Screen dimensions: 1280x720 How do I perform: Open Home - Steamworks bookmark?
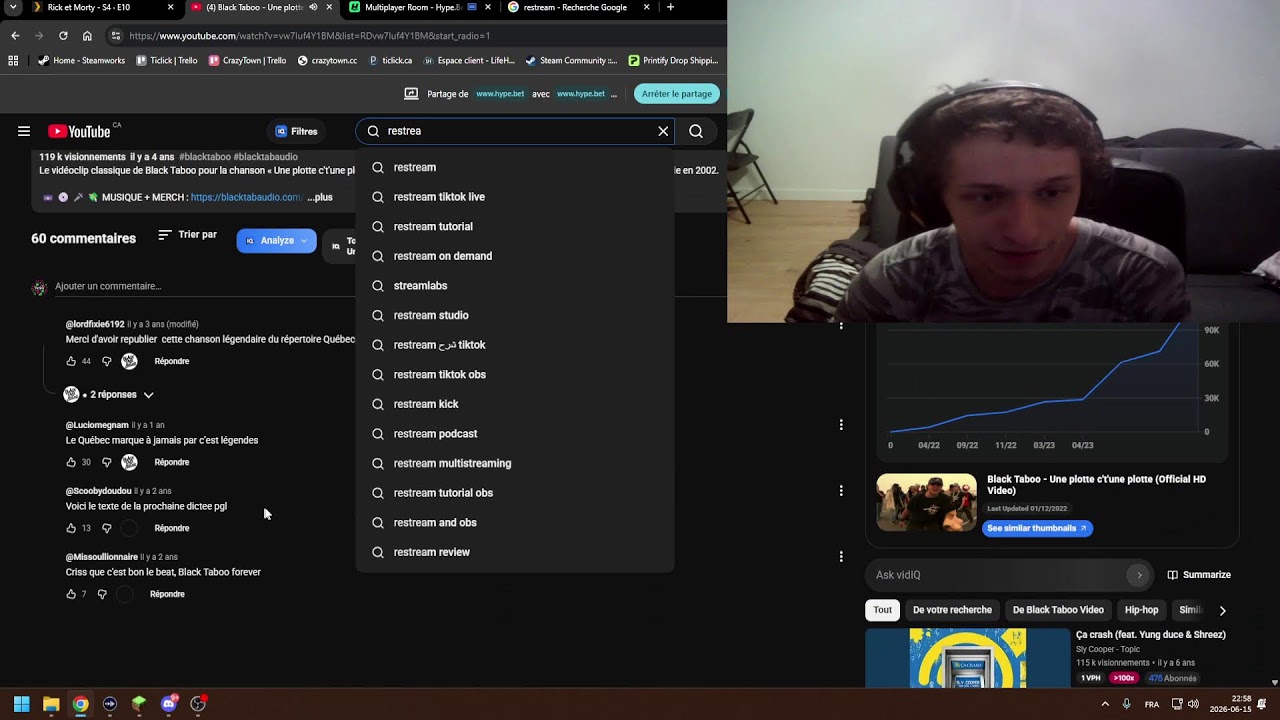pos(81,60)
